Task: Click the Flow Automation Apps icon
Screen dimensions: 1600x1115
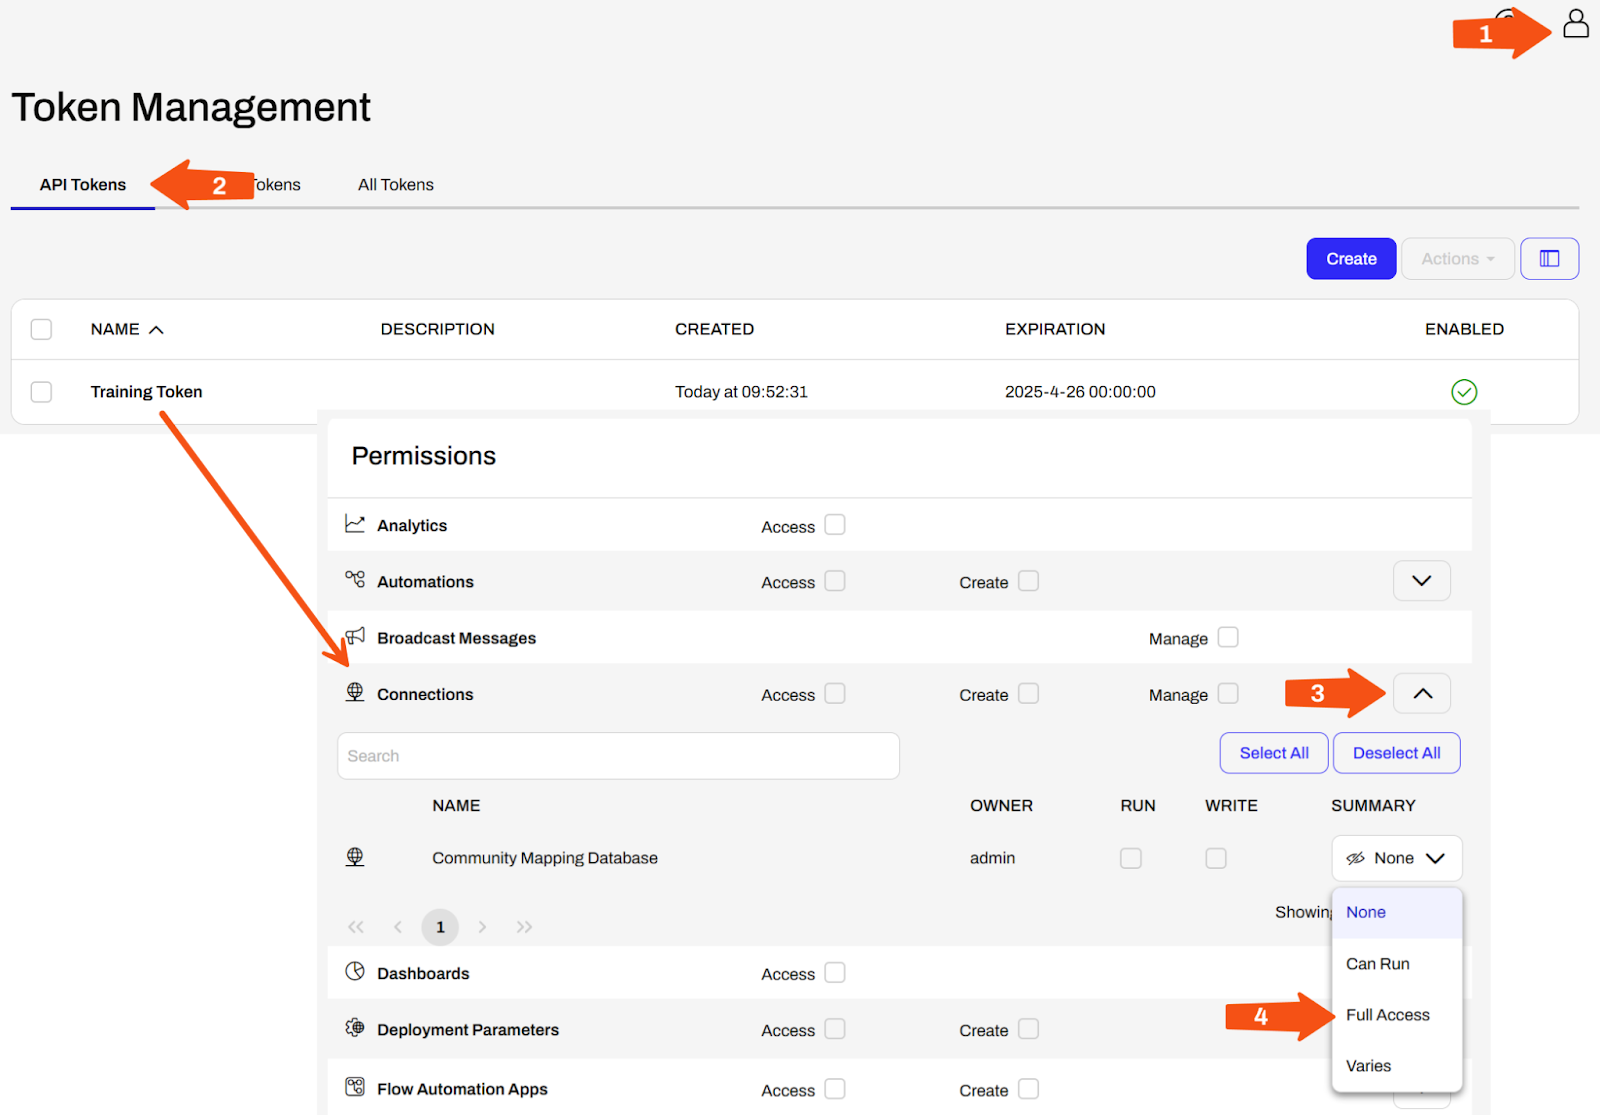Action: (355, 1087)
